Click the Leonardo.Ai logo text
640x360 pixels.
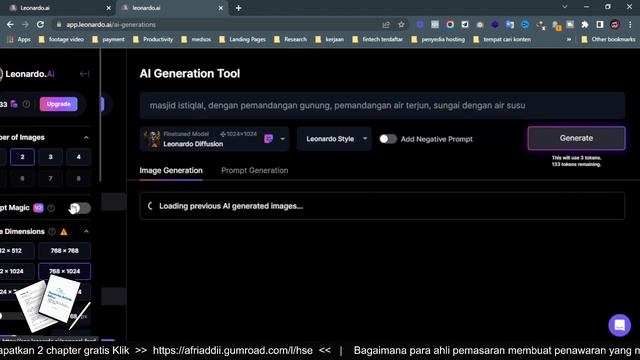(30, 74)
